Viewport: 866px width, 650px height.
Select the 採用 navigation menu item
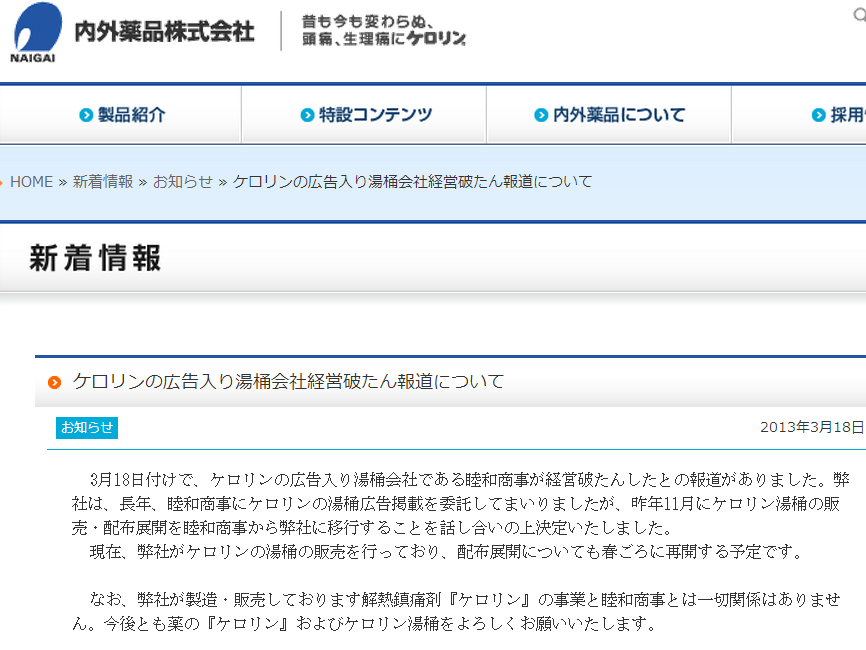[x=846, y=115]
